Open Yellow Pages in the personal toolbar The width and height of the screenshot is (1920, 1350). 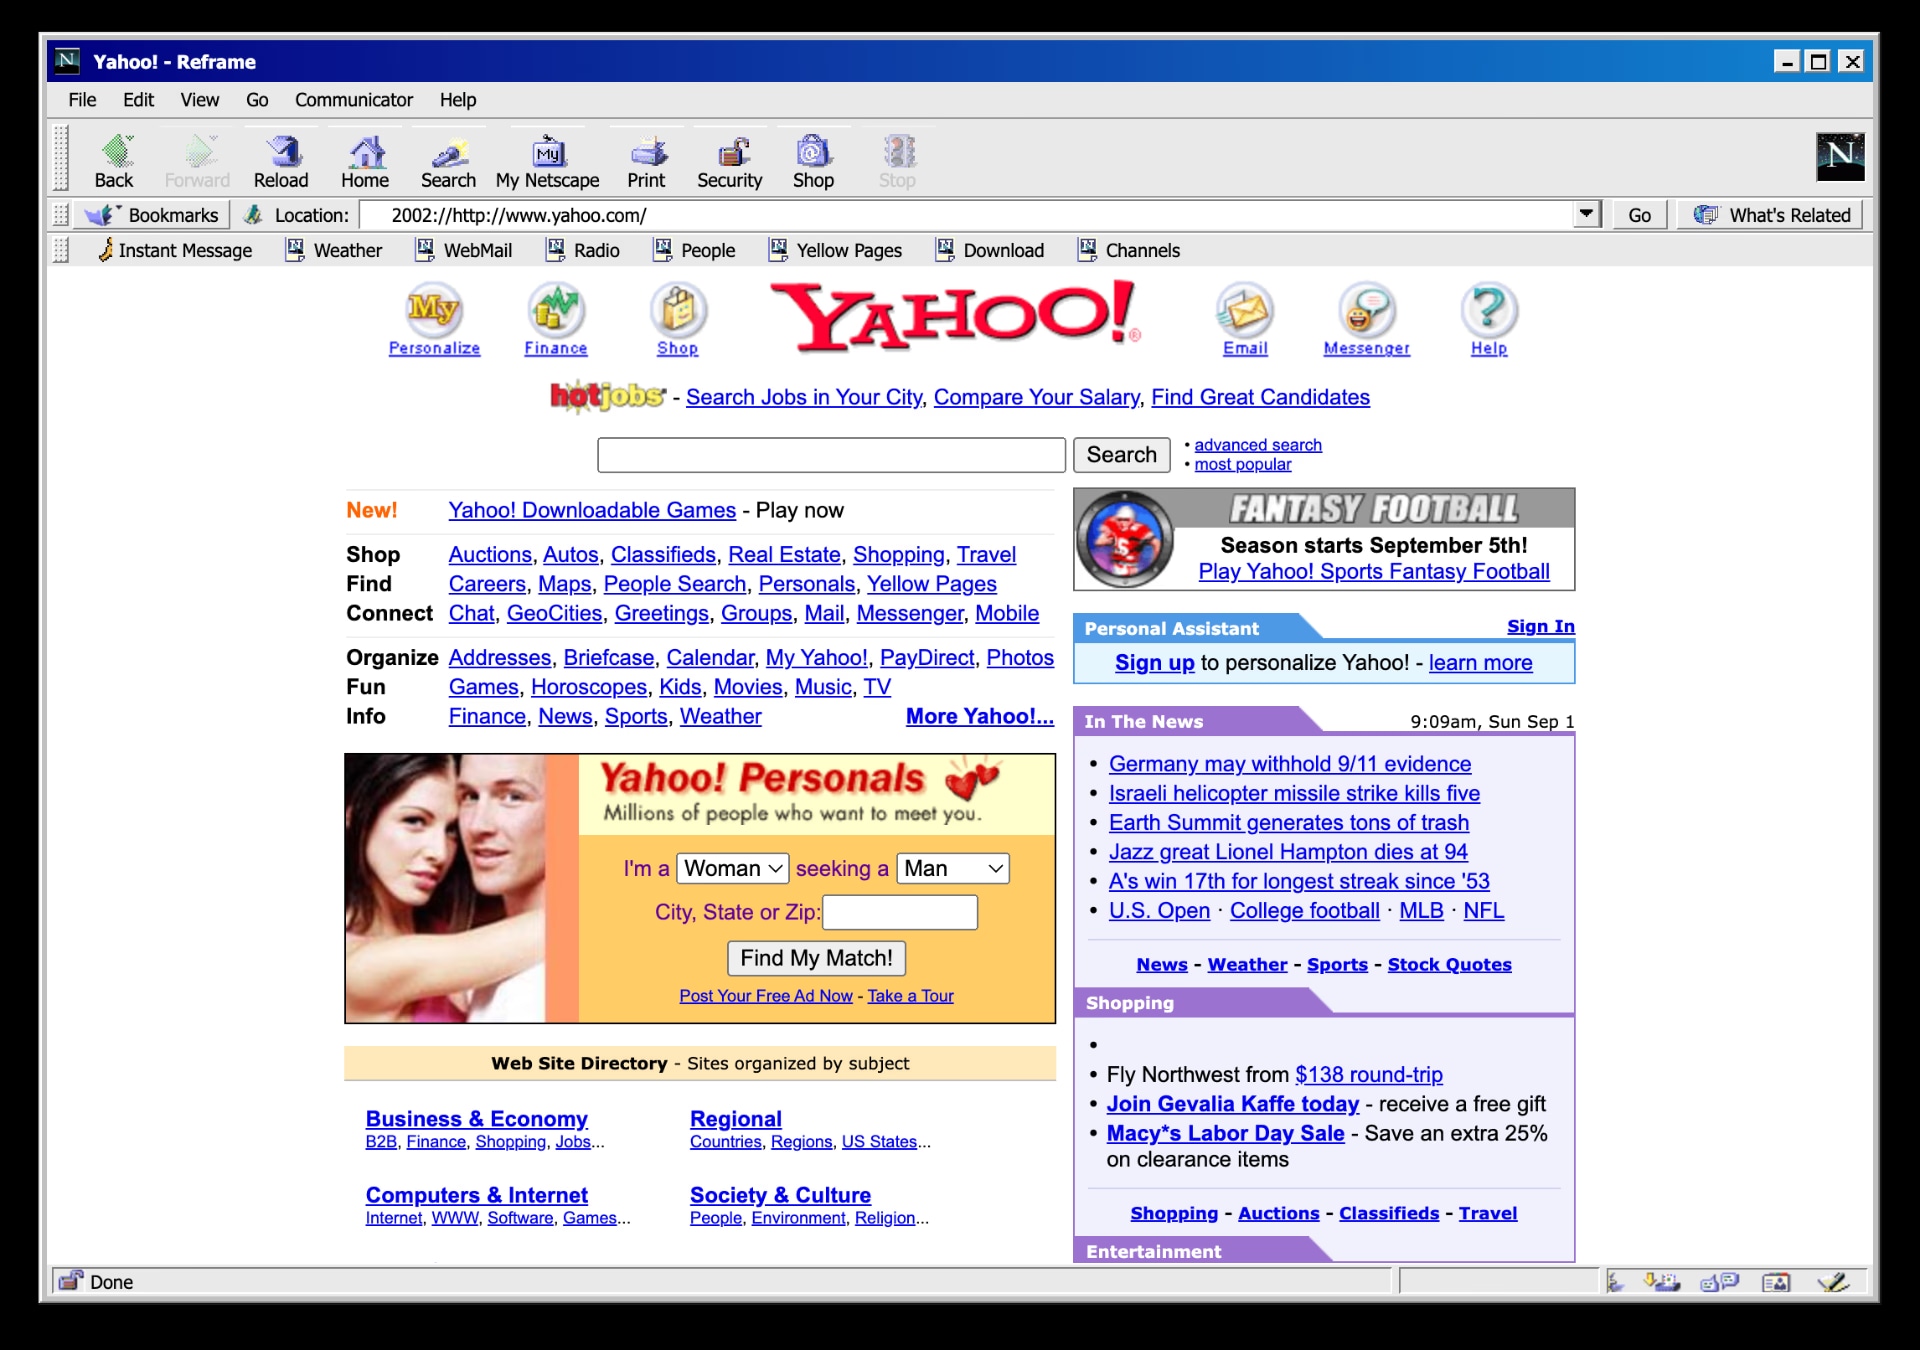tap(835, 250)
